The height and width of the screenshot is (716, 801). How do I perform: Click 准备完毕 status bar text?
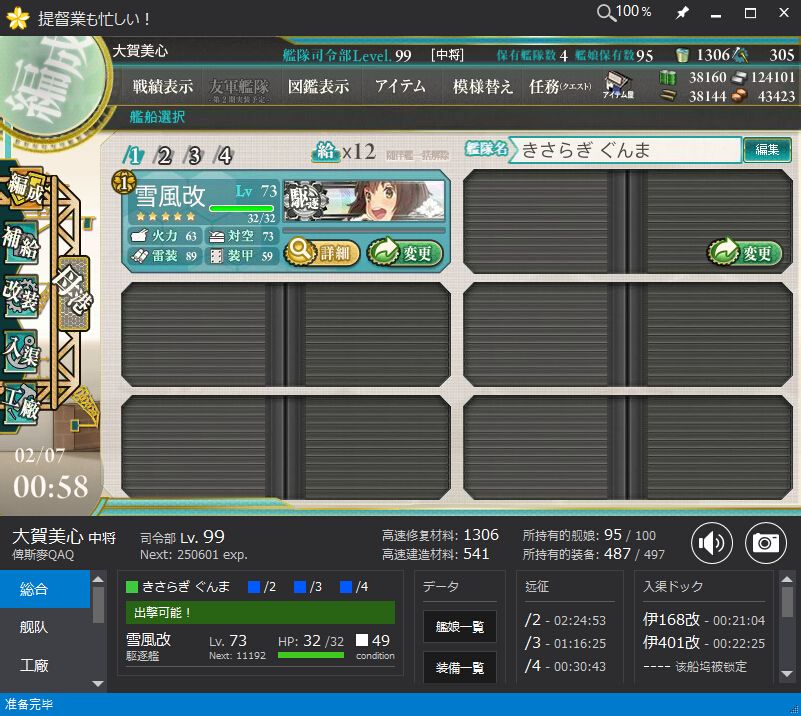(x=29, y=704)
